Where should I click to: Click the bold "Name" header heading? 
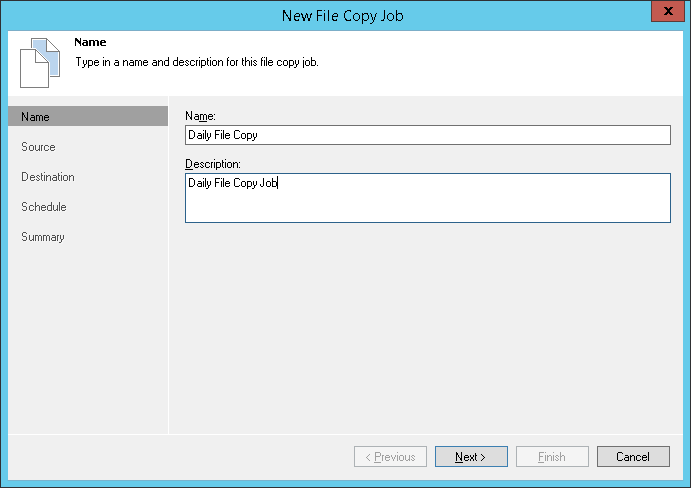90,43
